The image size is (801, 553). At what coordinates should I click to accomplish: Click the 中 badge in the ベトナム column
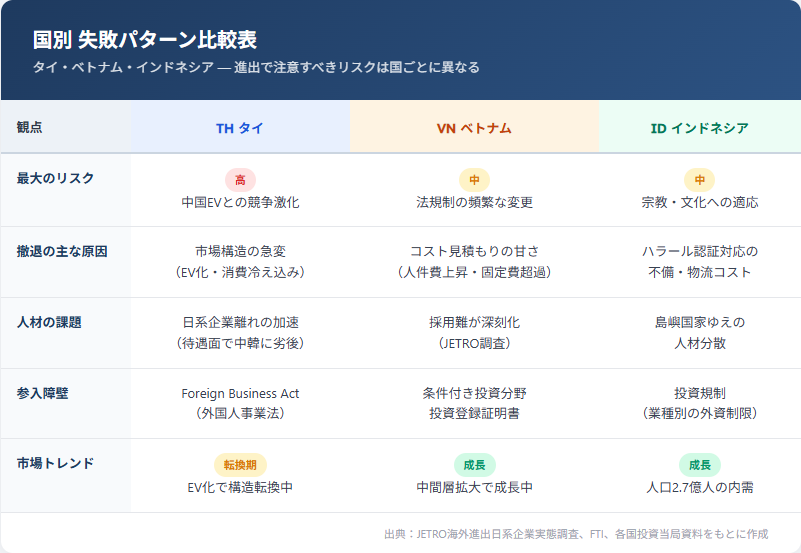tap(474, 180)
